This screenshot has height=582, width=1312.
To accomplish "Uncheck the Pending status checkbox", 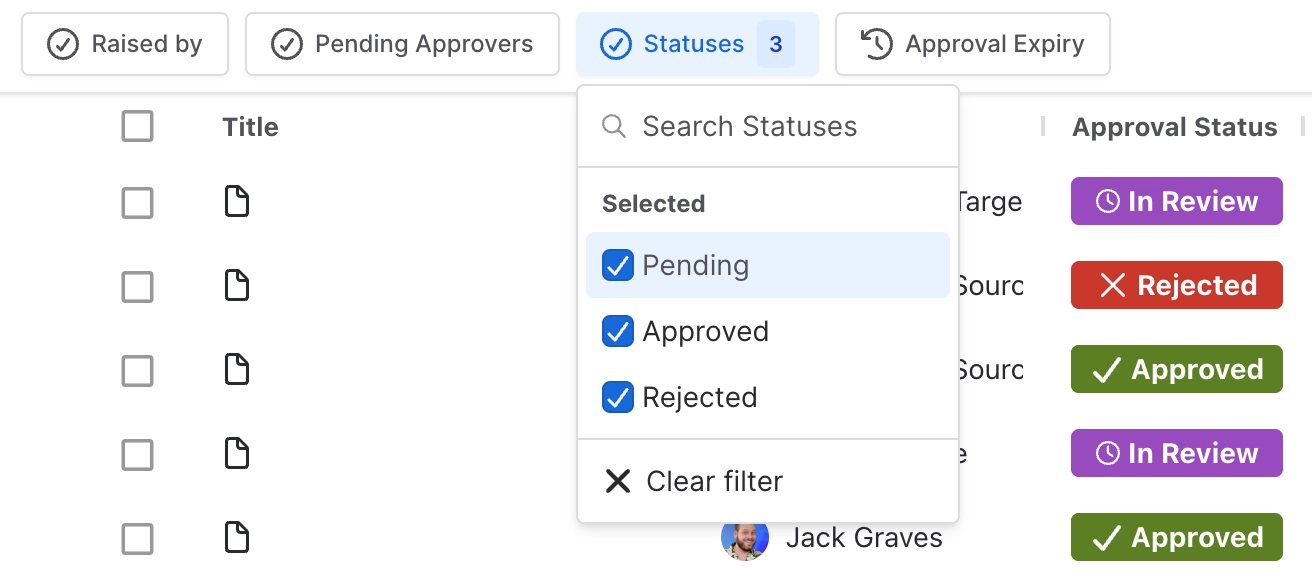I will coord(618,266).
